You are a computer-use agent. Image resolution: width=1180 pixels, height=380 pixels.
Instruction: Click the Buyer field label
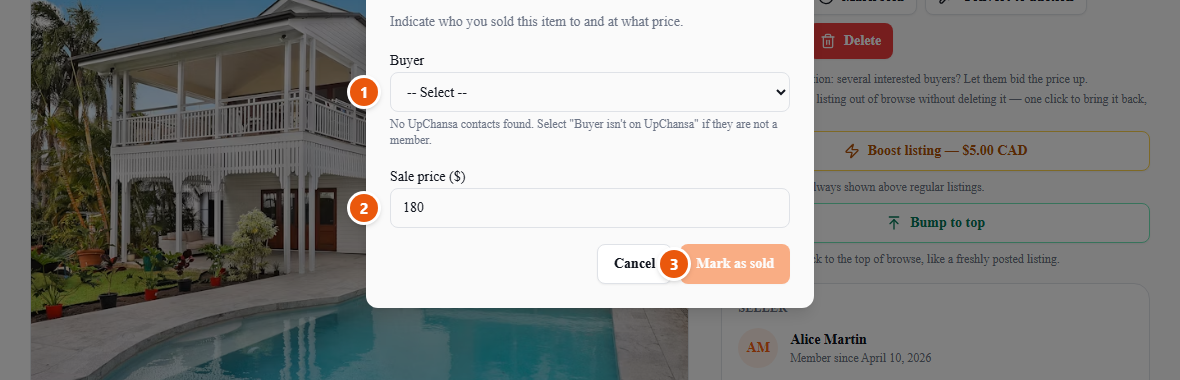pos(407,60)
